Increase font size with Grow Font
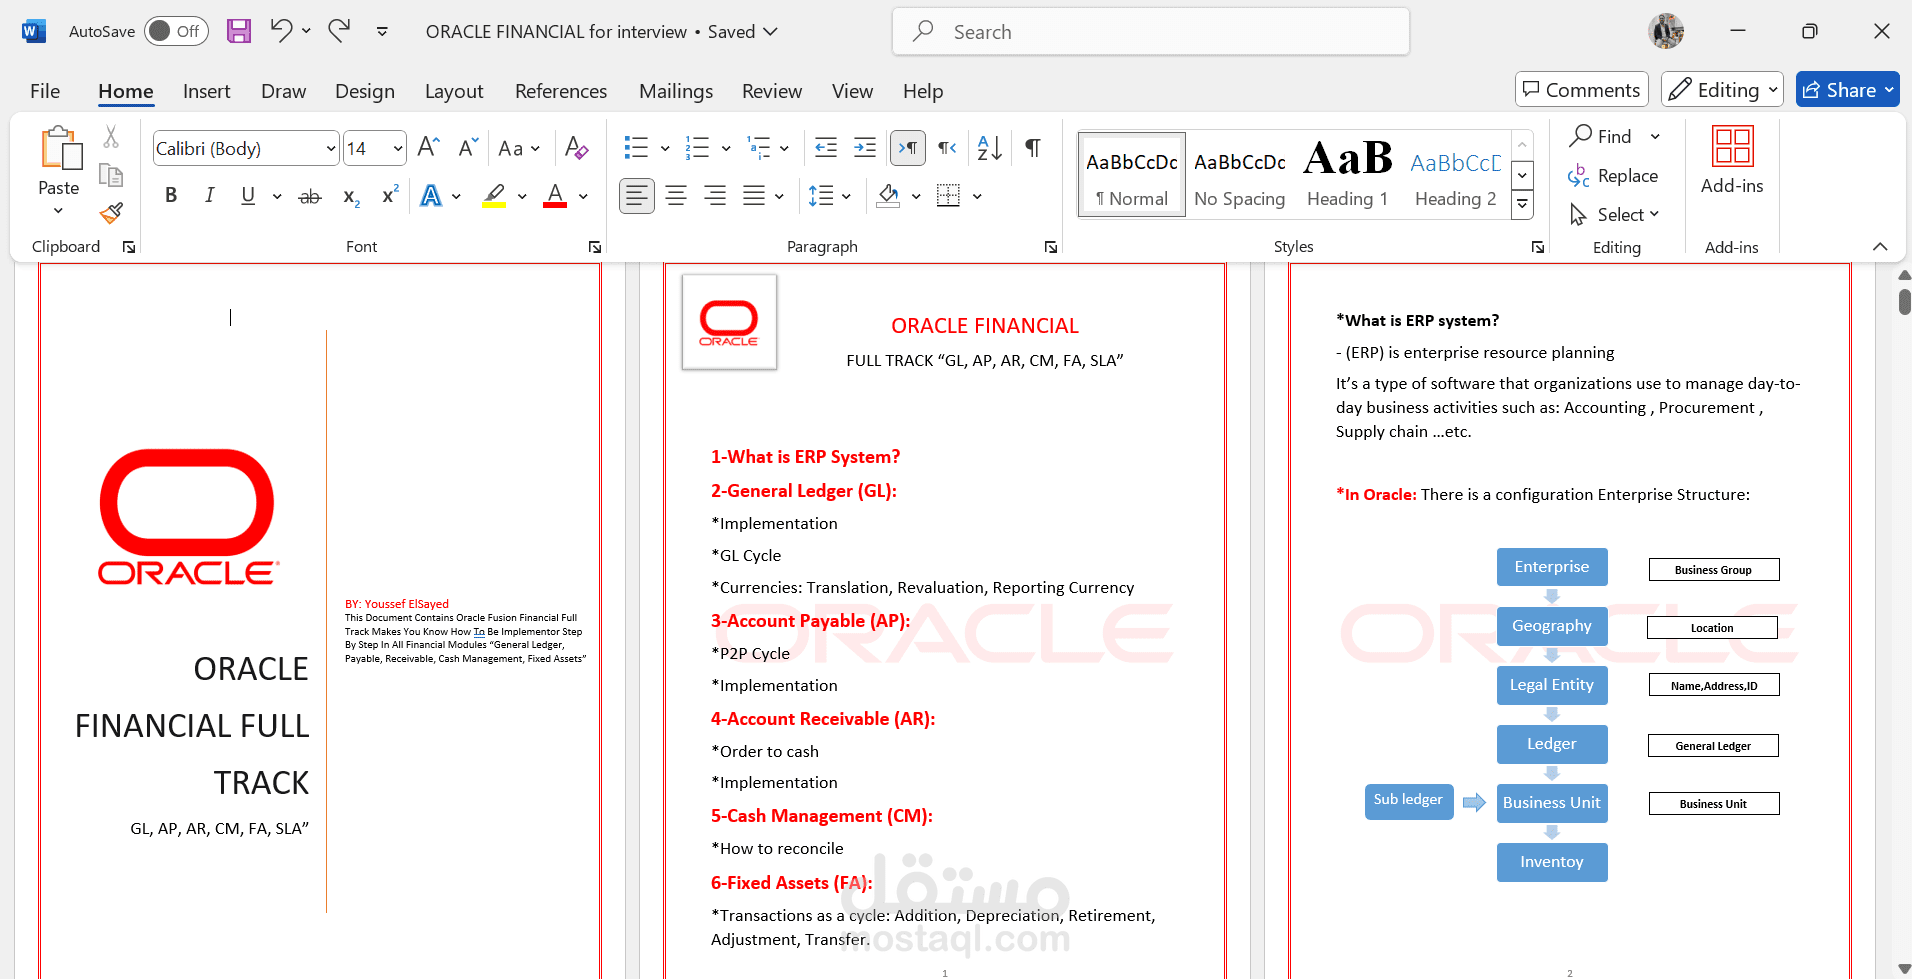 pos(428,148)
